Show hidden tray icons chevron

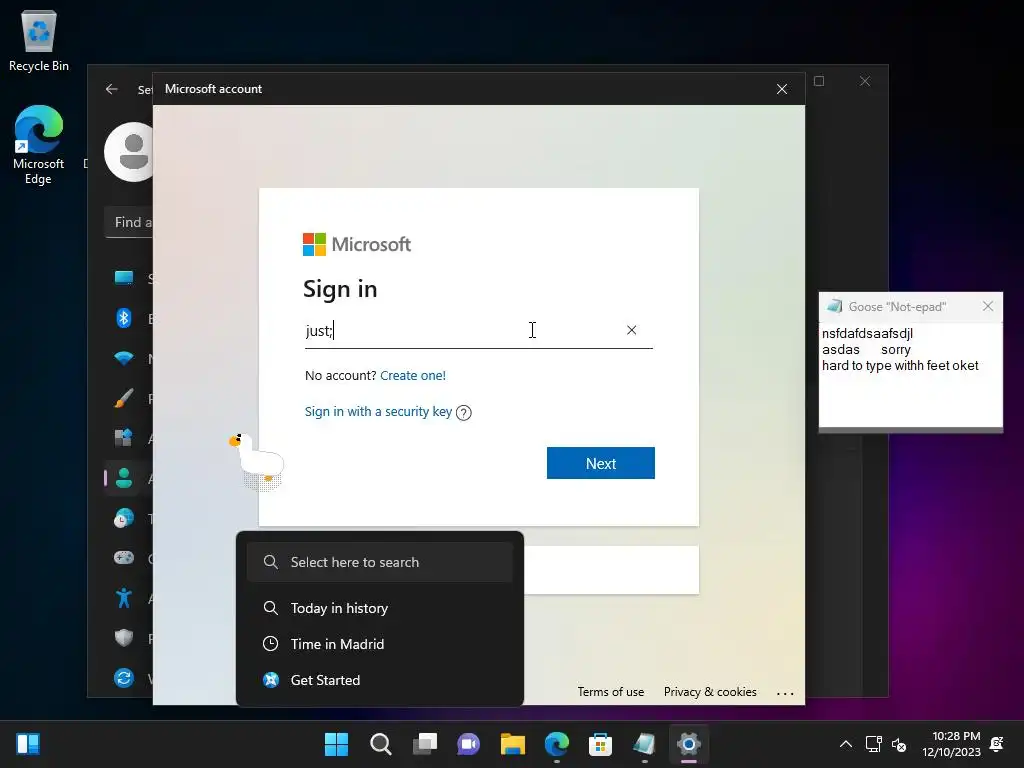click(846, 744)
